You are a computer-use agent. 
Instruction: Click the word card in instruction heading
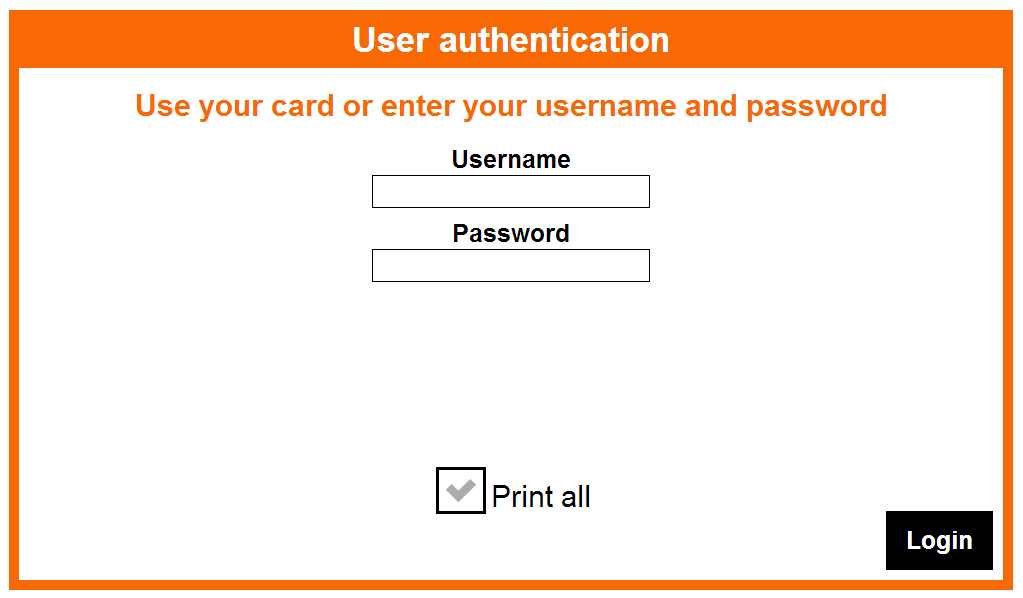pos(303,106)
